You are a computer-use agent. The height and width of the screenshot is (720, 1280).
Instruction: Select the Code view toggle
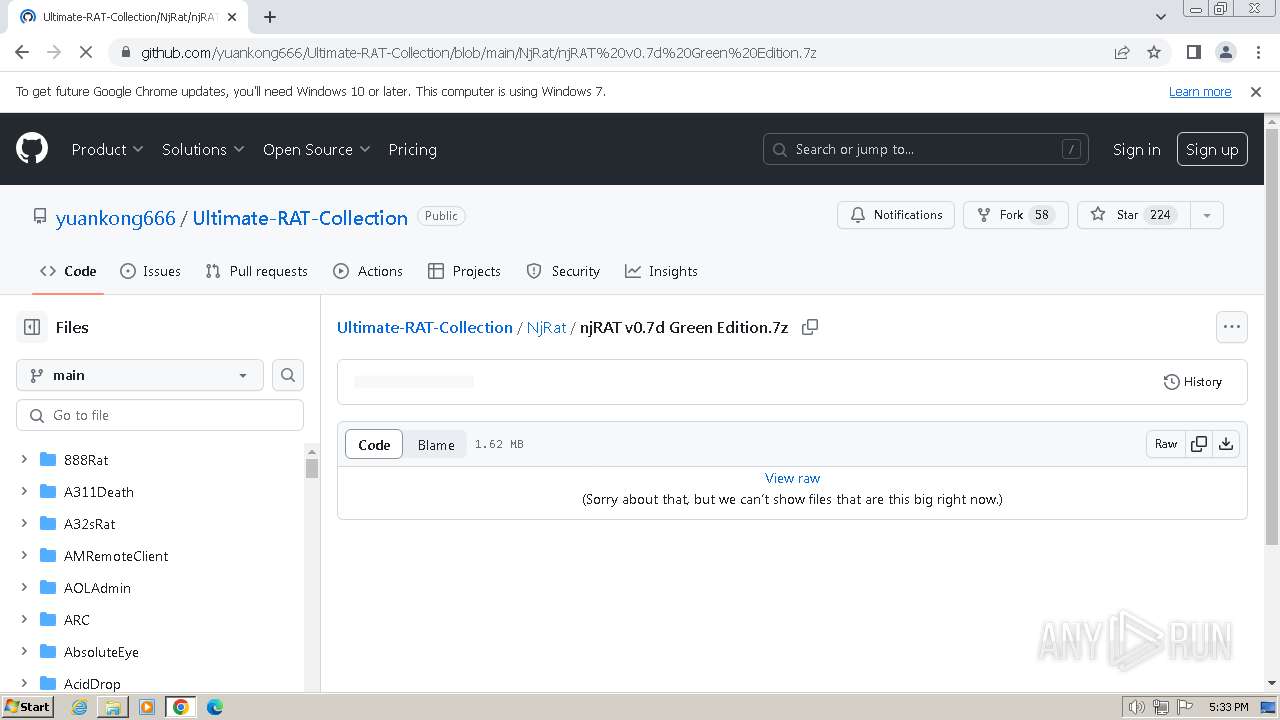pyautogui.click(x=374, y=445)
